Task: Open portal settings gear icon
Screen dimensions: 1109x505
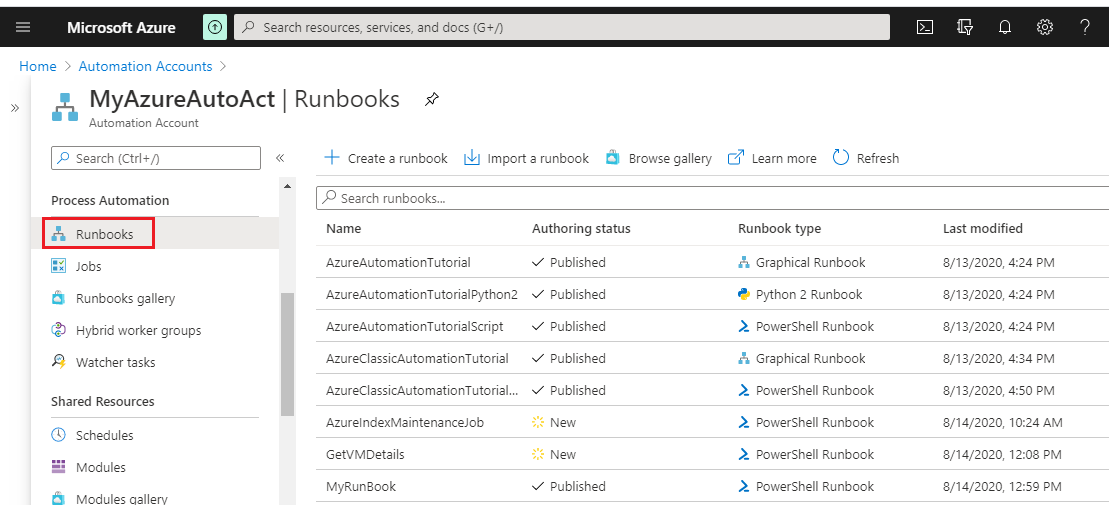Action: coord(1045,27)
